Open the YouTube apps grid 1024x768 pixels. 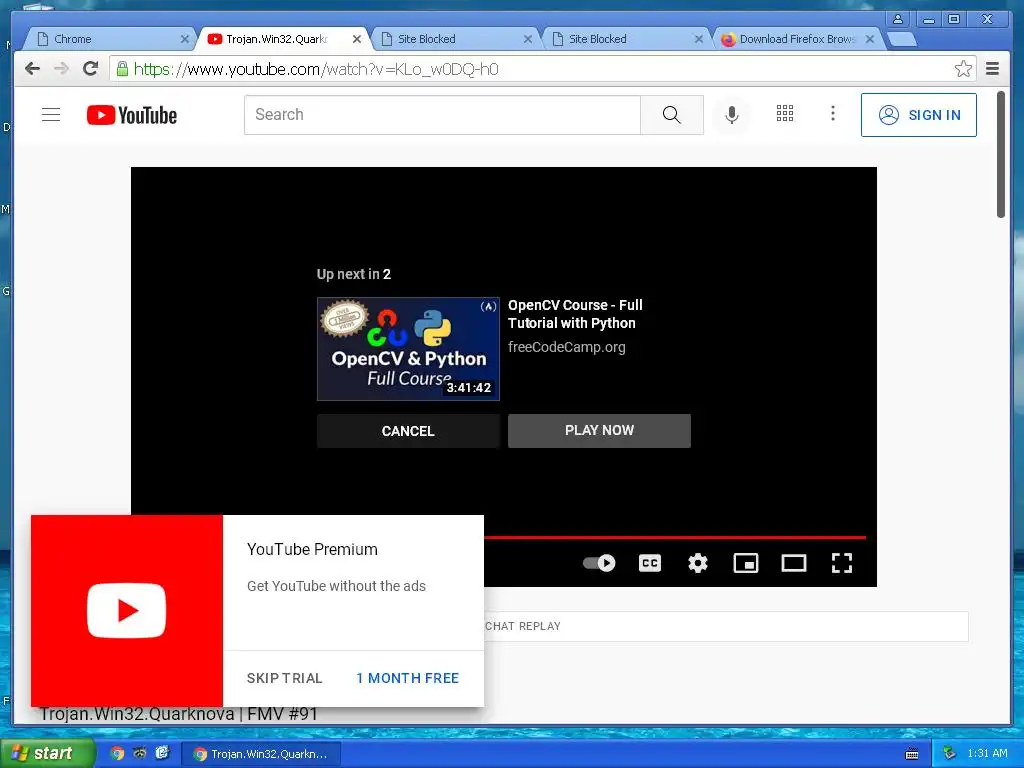pos(785,114)
